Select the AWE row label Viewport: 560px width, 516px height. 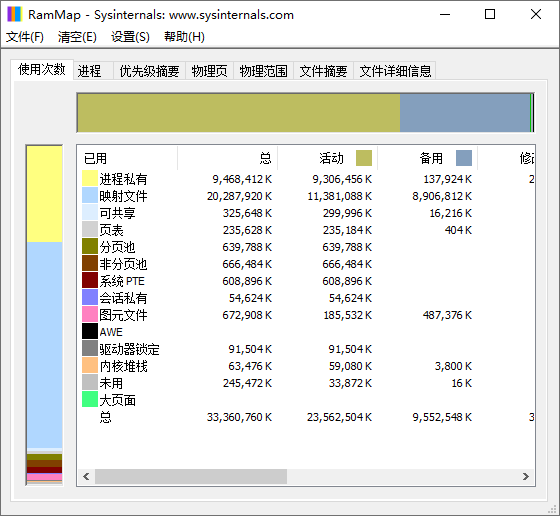pos(111,332)
